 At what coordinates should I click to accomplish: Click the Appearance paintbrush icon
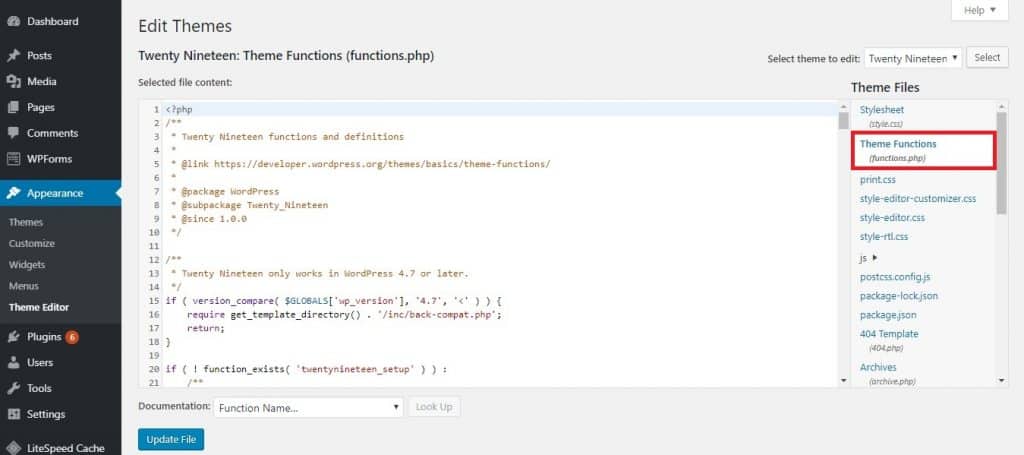(13, 193)
